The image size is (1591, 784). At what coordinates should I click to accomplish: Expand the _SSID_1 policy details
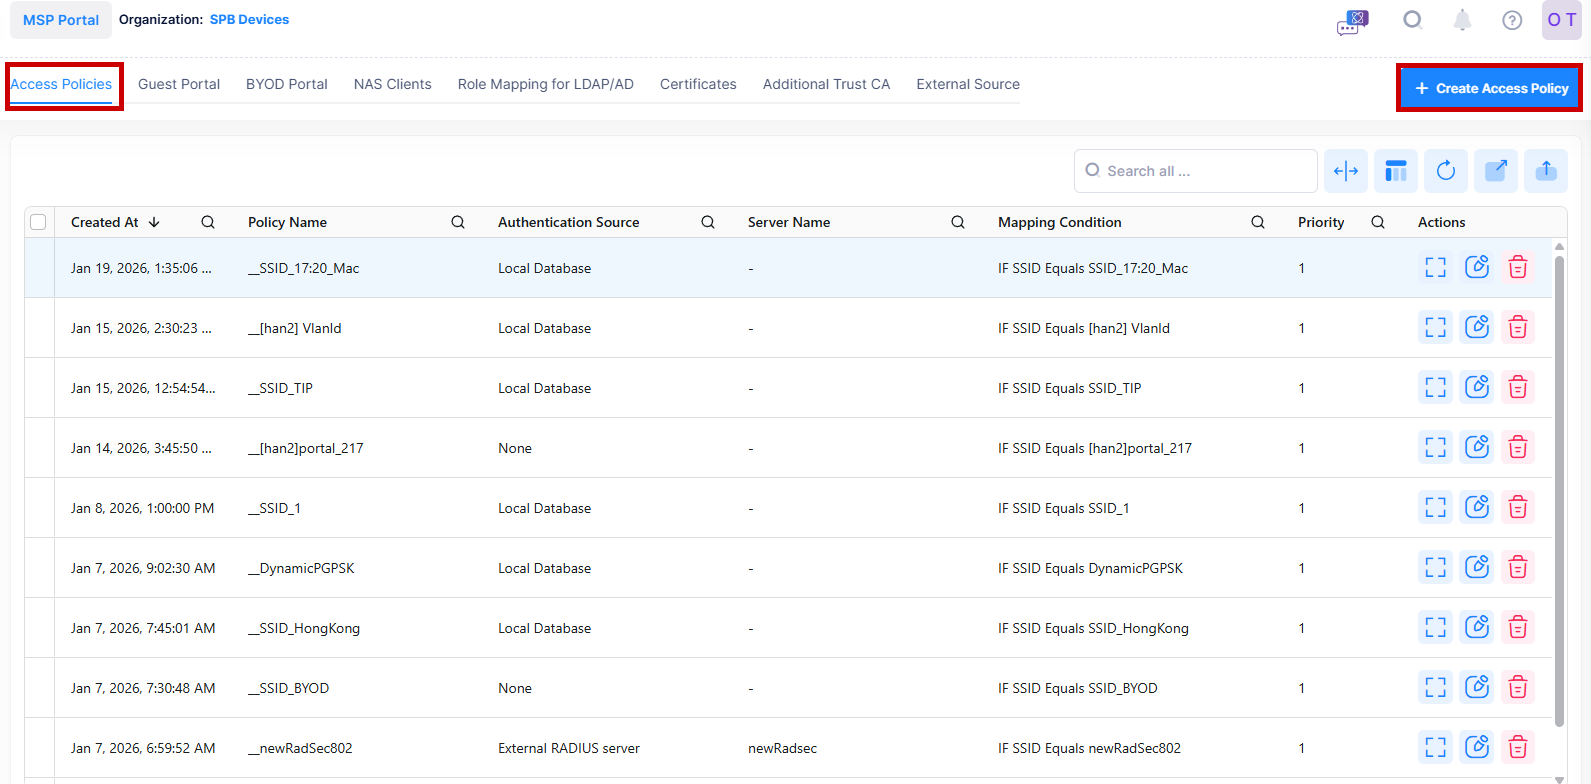point(1436,507)
